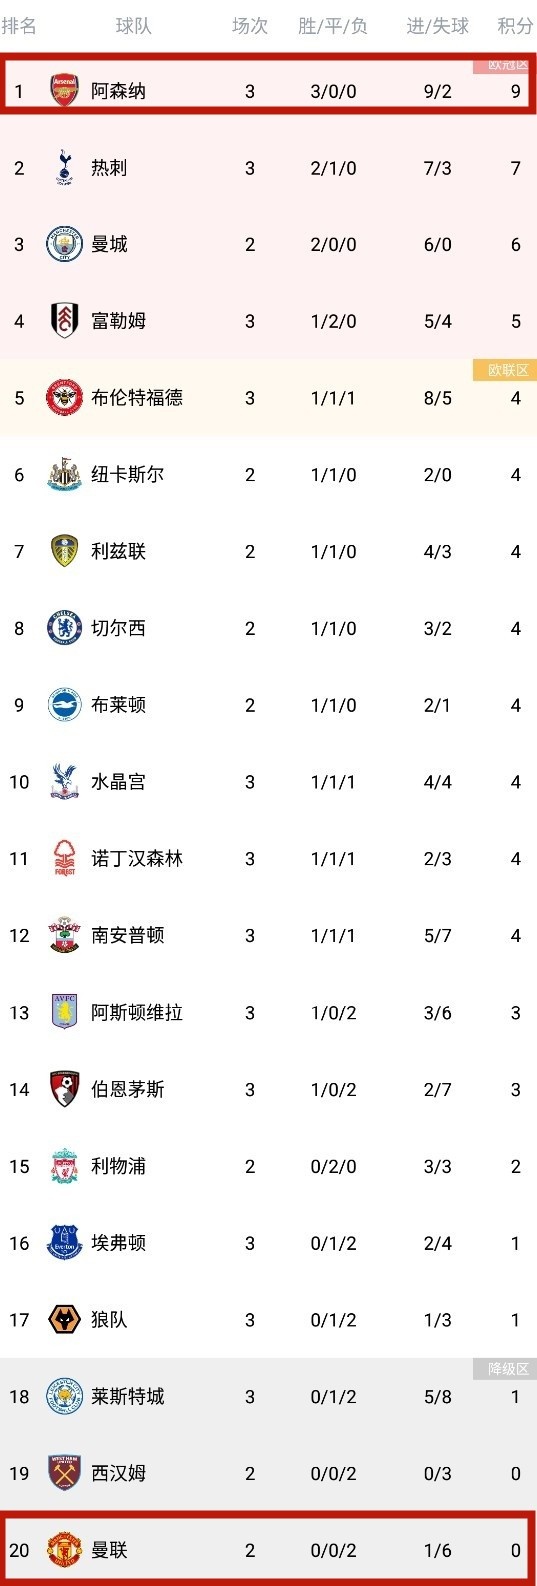Select the 诺丁汉森林 team row

pyautogui.click(x=268, y=859)
